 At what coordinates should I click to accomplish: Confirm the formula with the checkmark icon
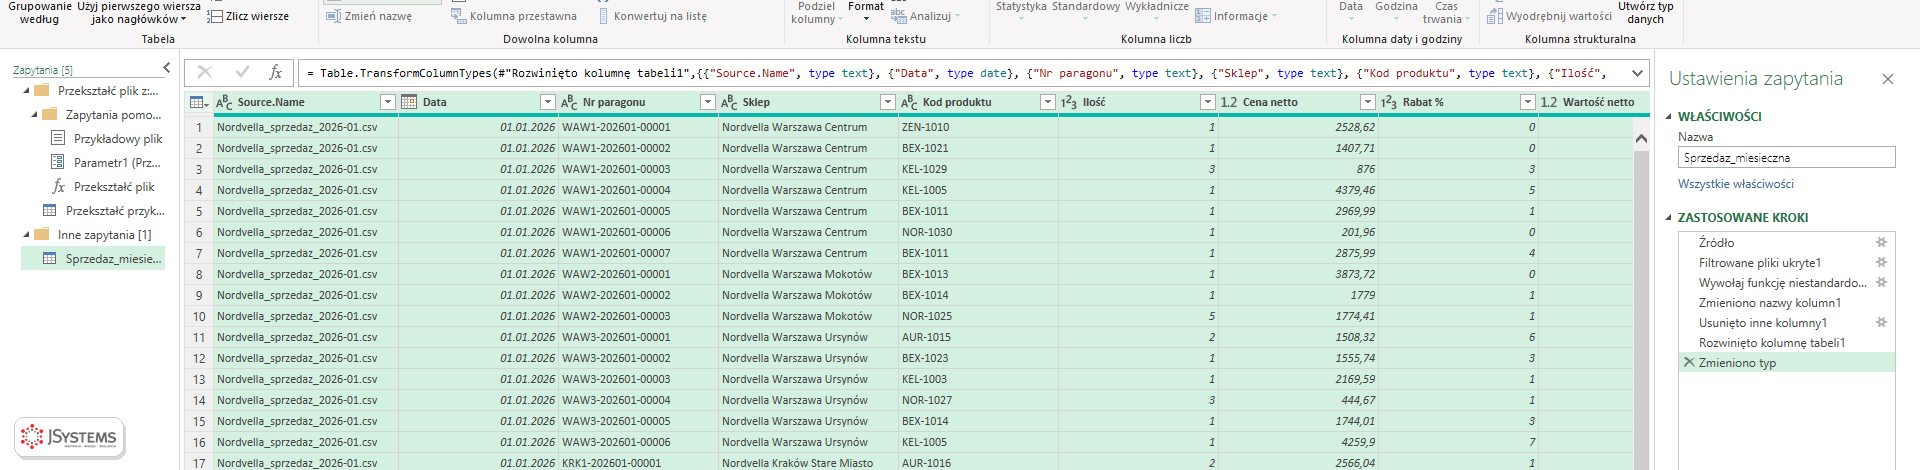pos(242,72)
